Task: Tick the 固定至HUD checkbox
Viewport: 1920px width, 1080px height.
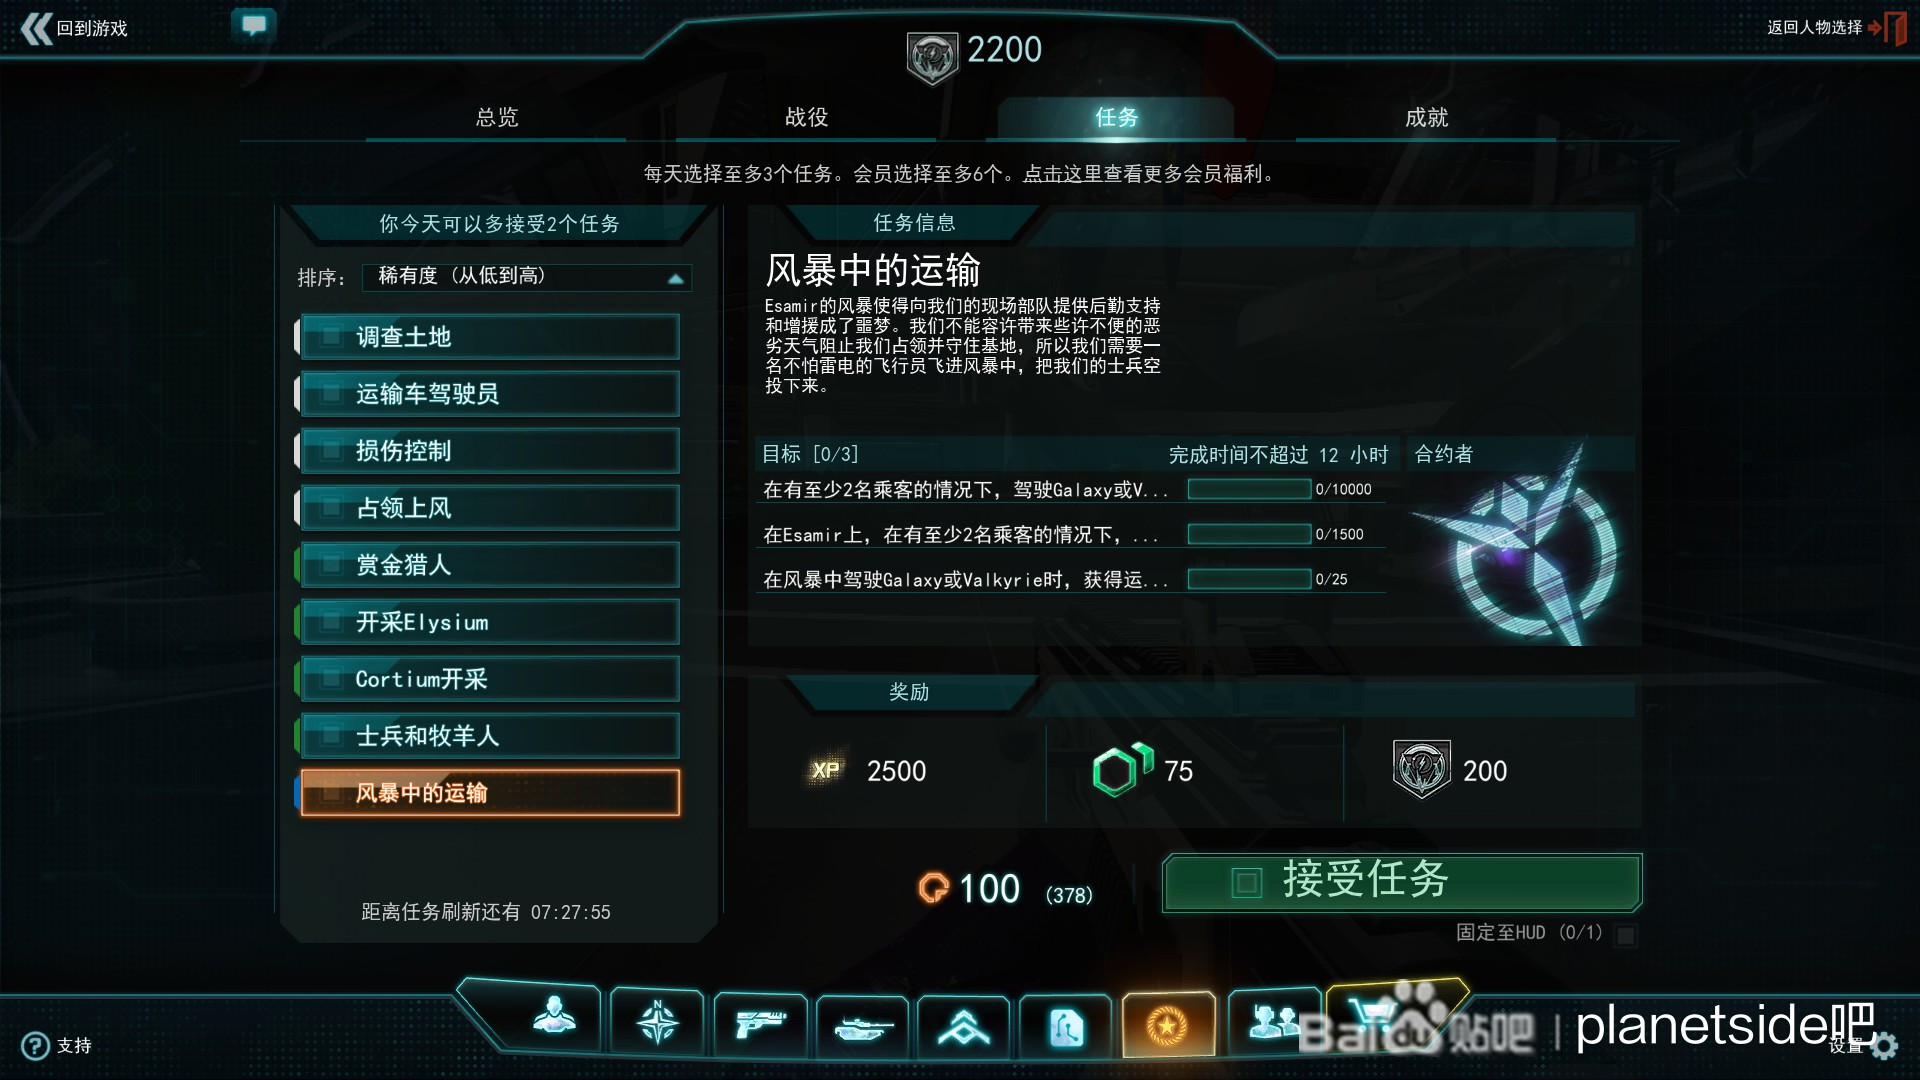Action: pos(1626,935)
